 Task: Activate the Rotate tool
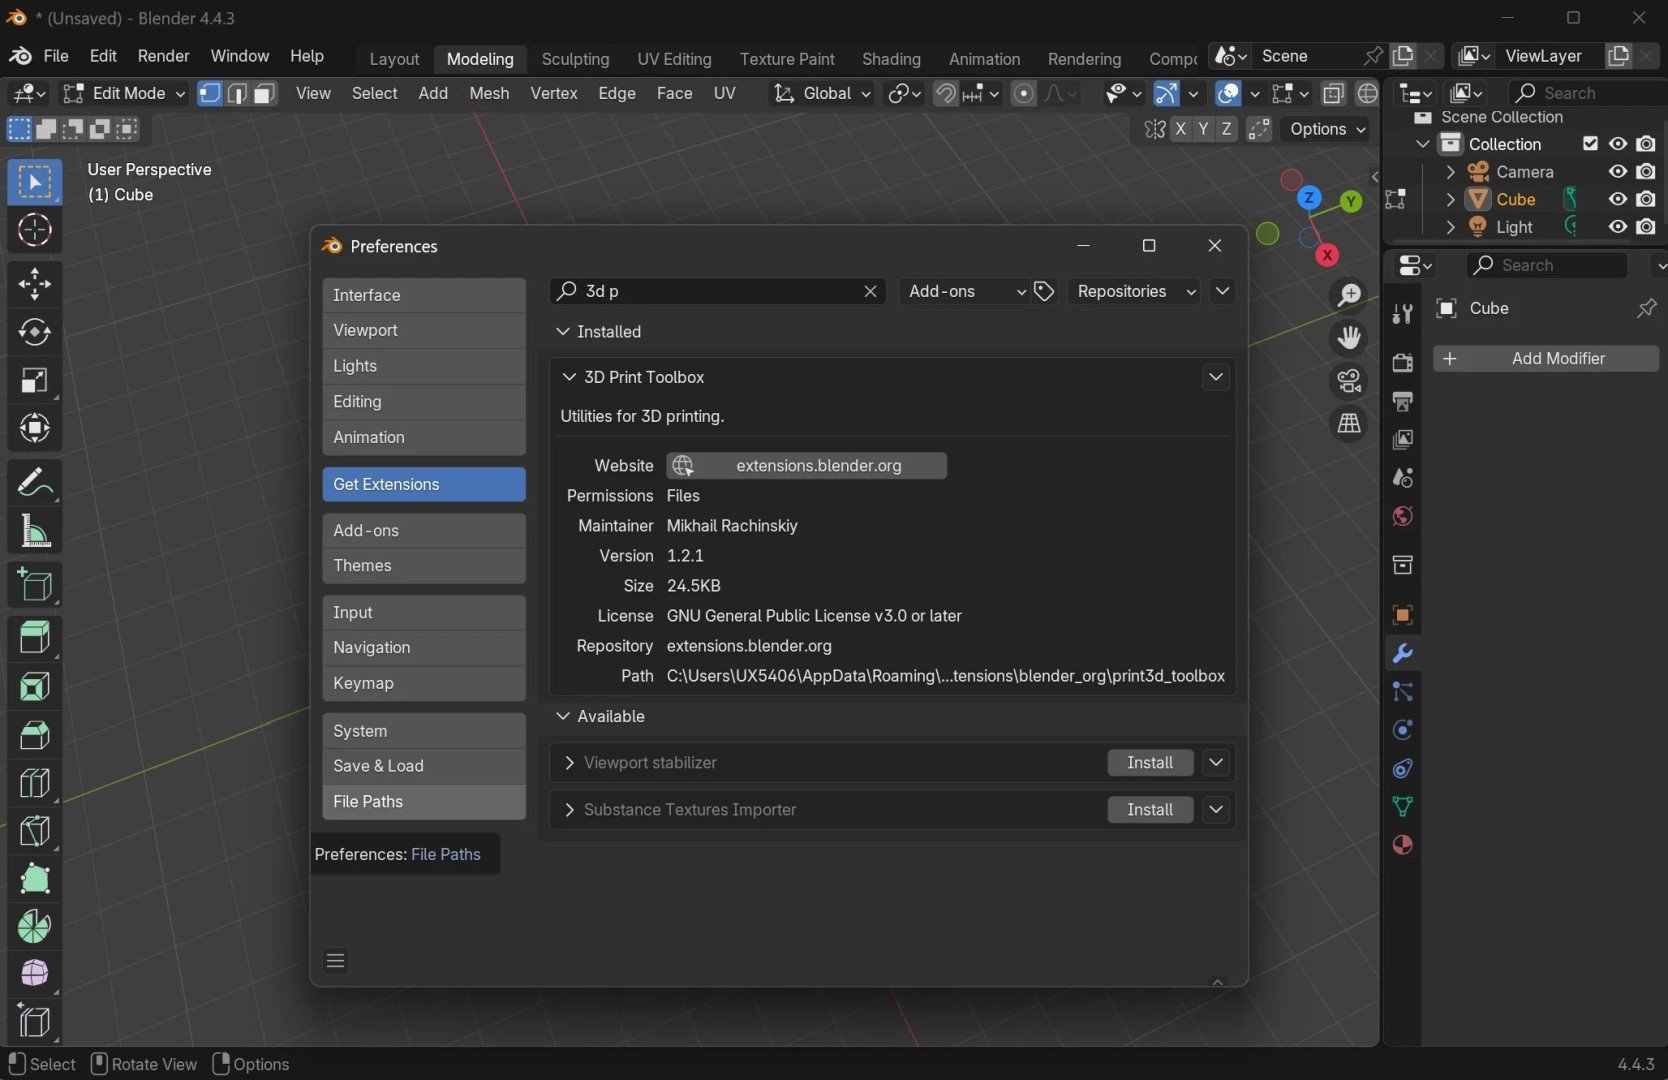[x=34, y=332]
